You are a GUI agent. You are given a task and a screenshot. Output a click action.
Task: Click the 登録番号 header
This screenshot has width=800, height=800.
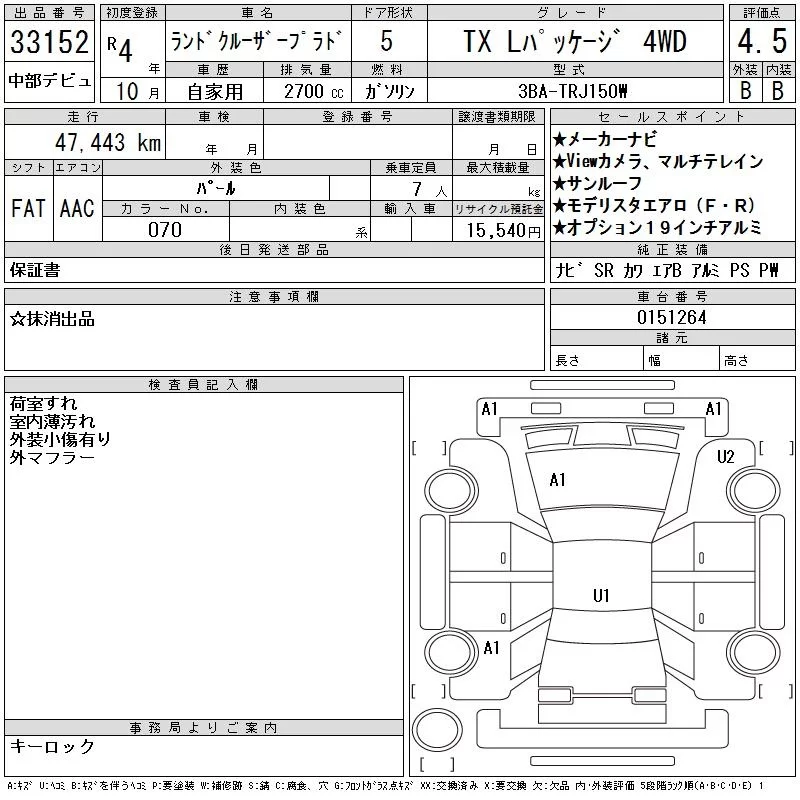358,116
